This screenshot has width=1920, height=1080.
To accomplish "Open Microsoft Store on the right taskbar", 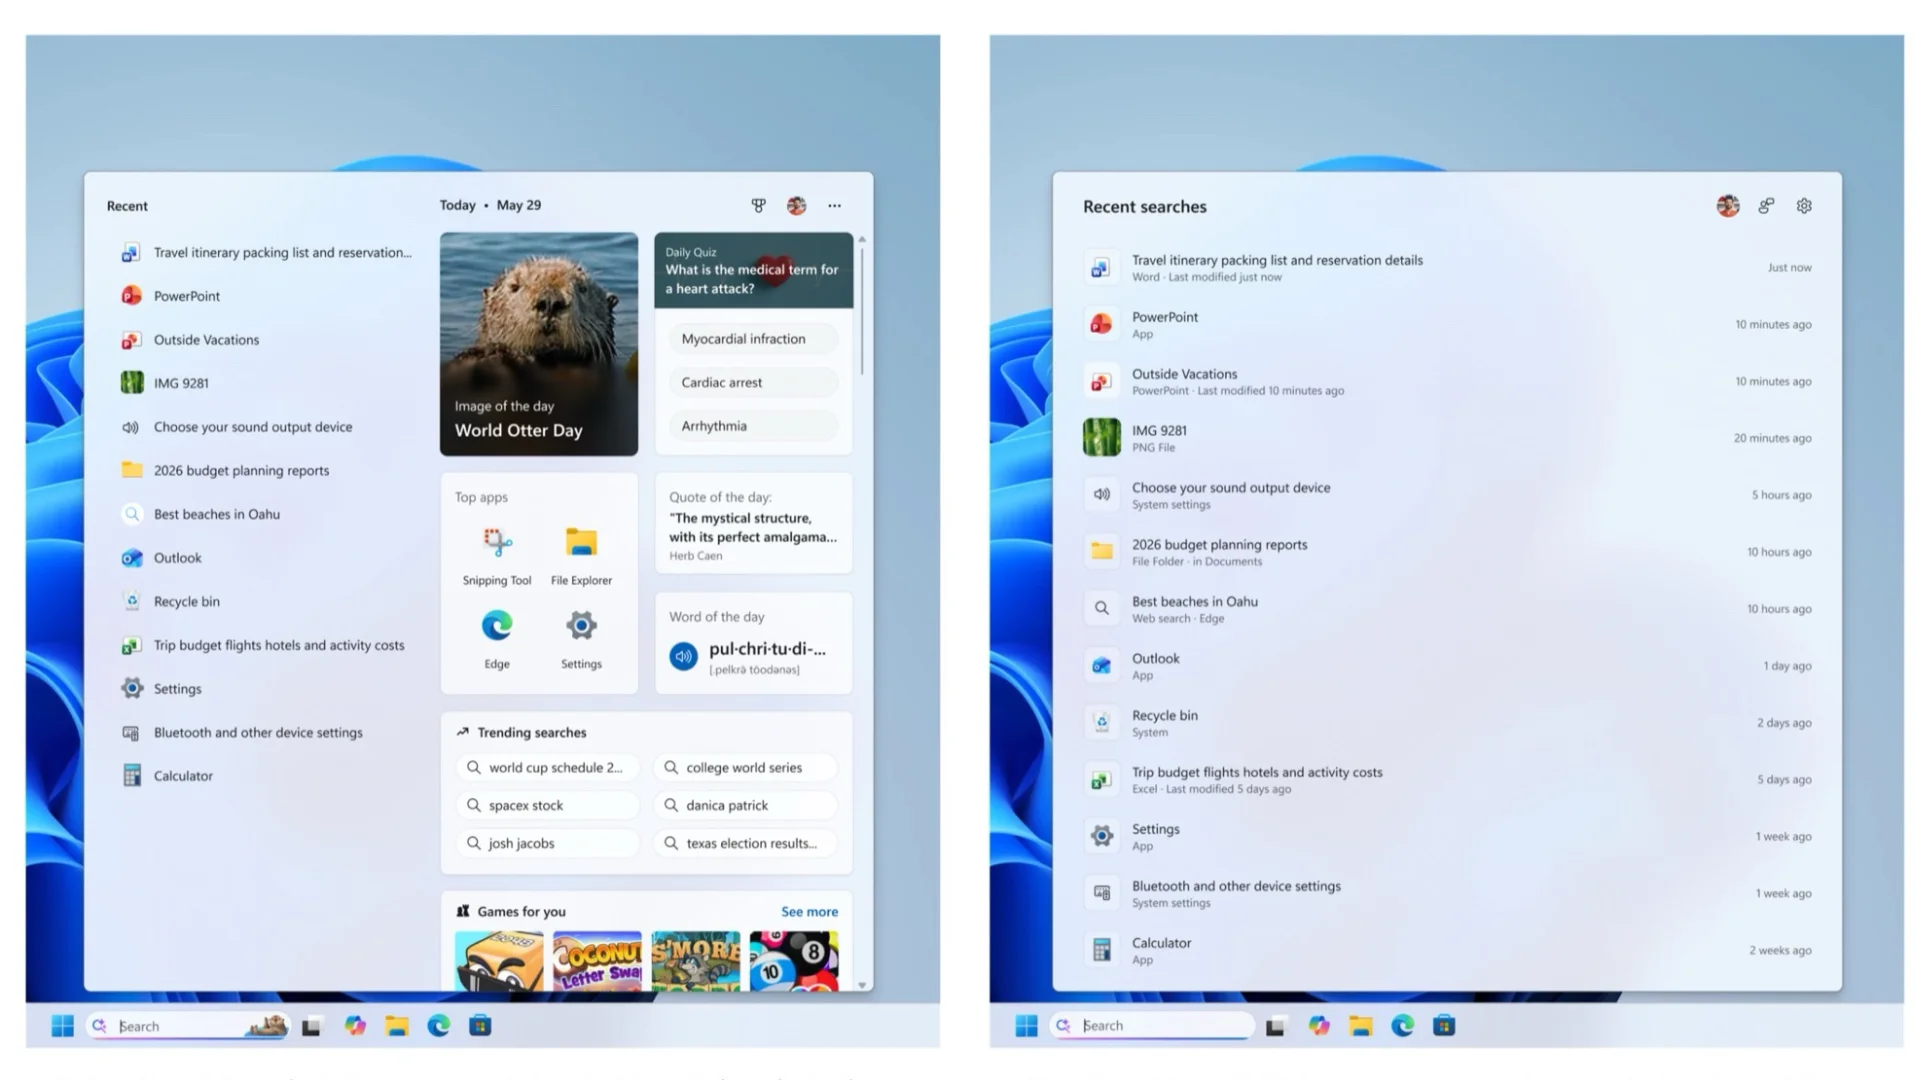I will click(x=1444, y=1026).
